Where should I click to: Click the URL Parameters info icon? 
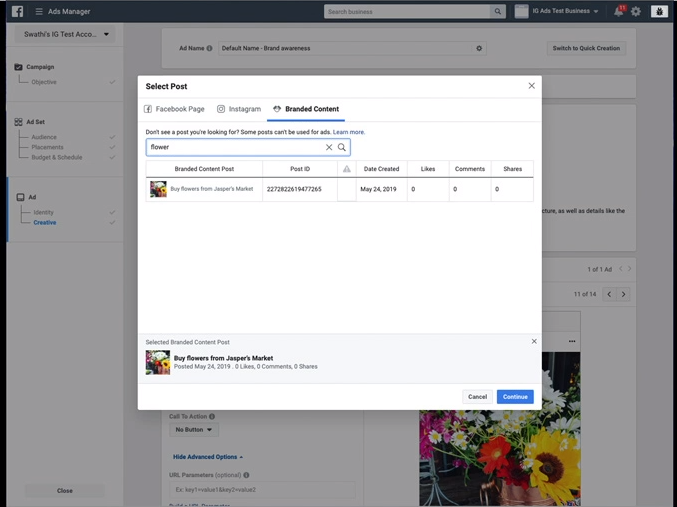tap(246, 475)
